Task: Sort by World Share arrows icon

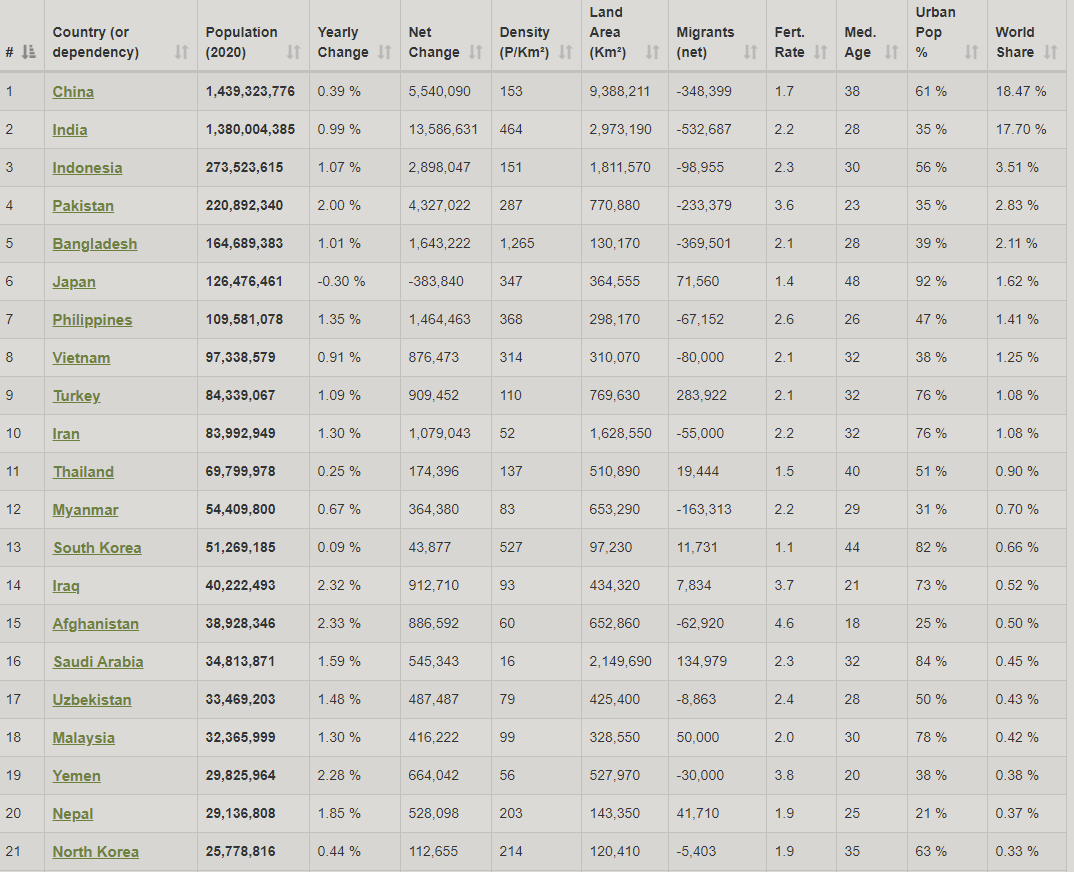Action: [x=1051, y=52]
